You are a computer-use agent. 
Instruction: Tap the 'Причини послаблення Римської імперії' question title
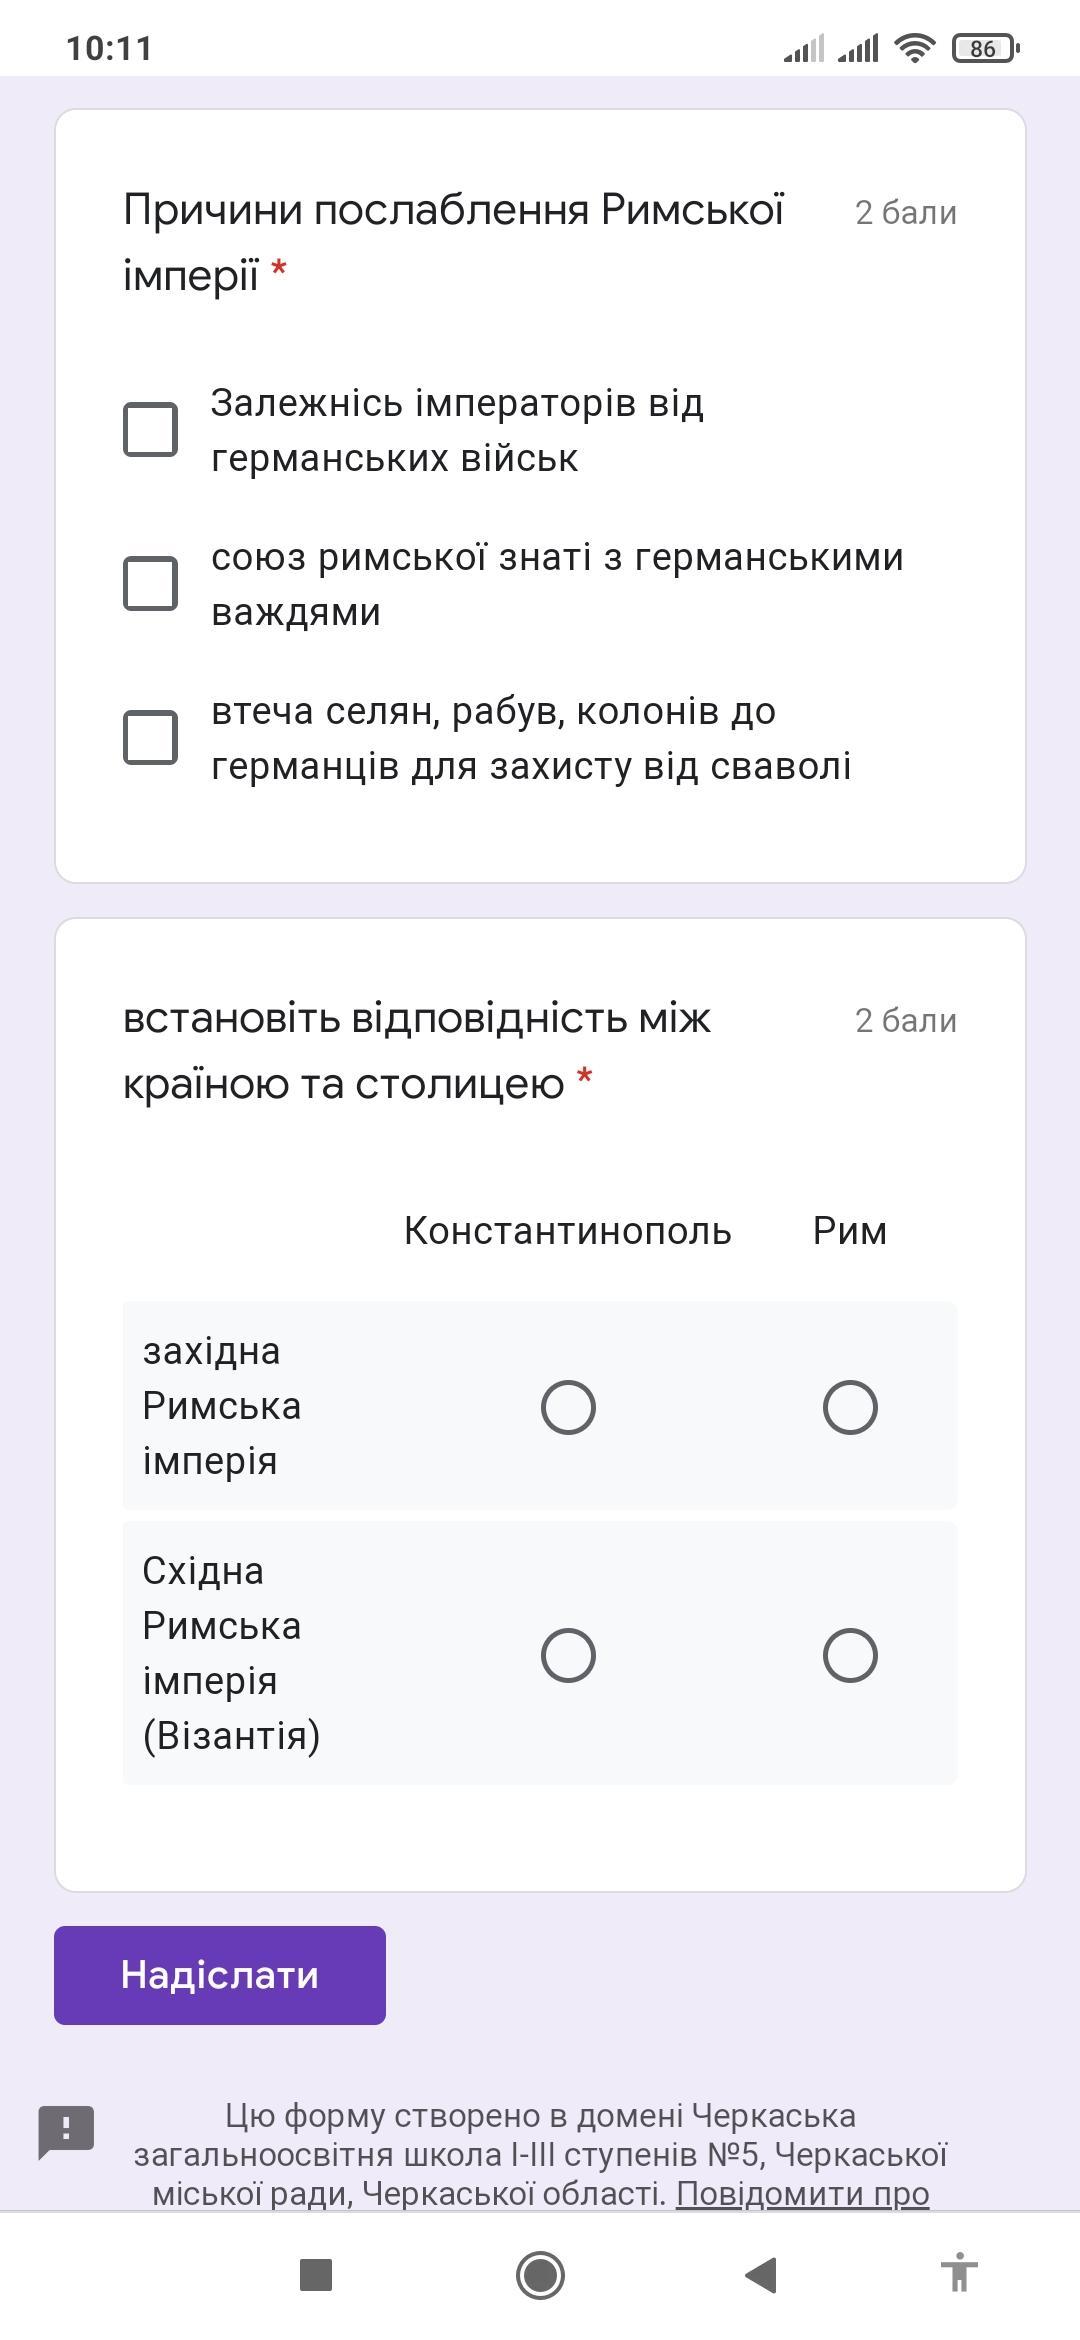[453, 242]
